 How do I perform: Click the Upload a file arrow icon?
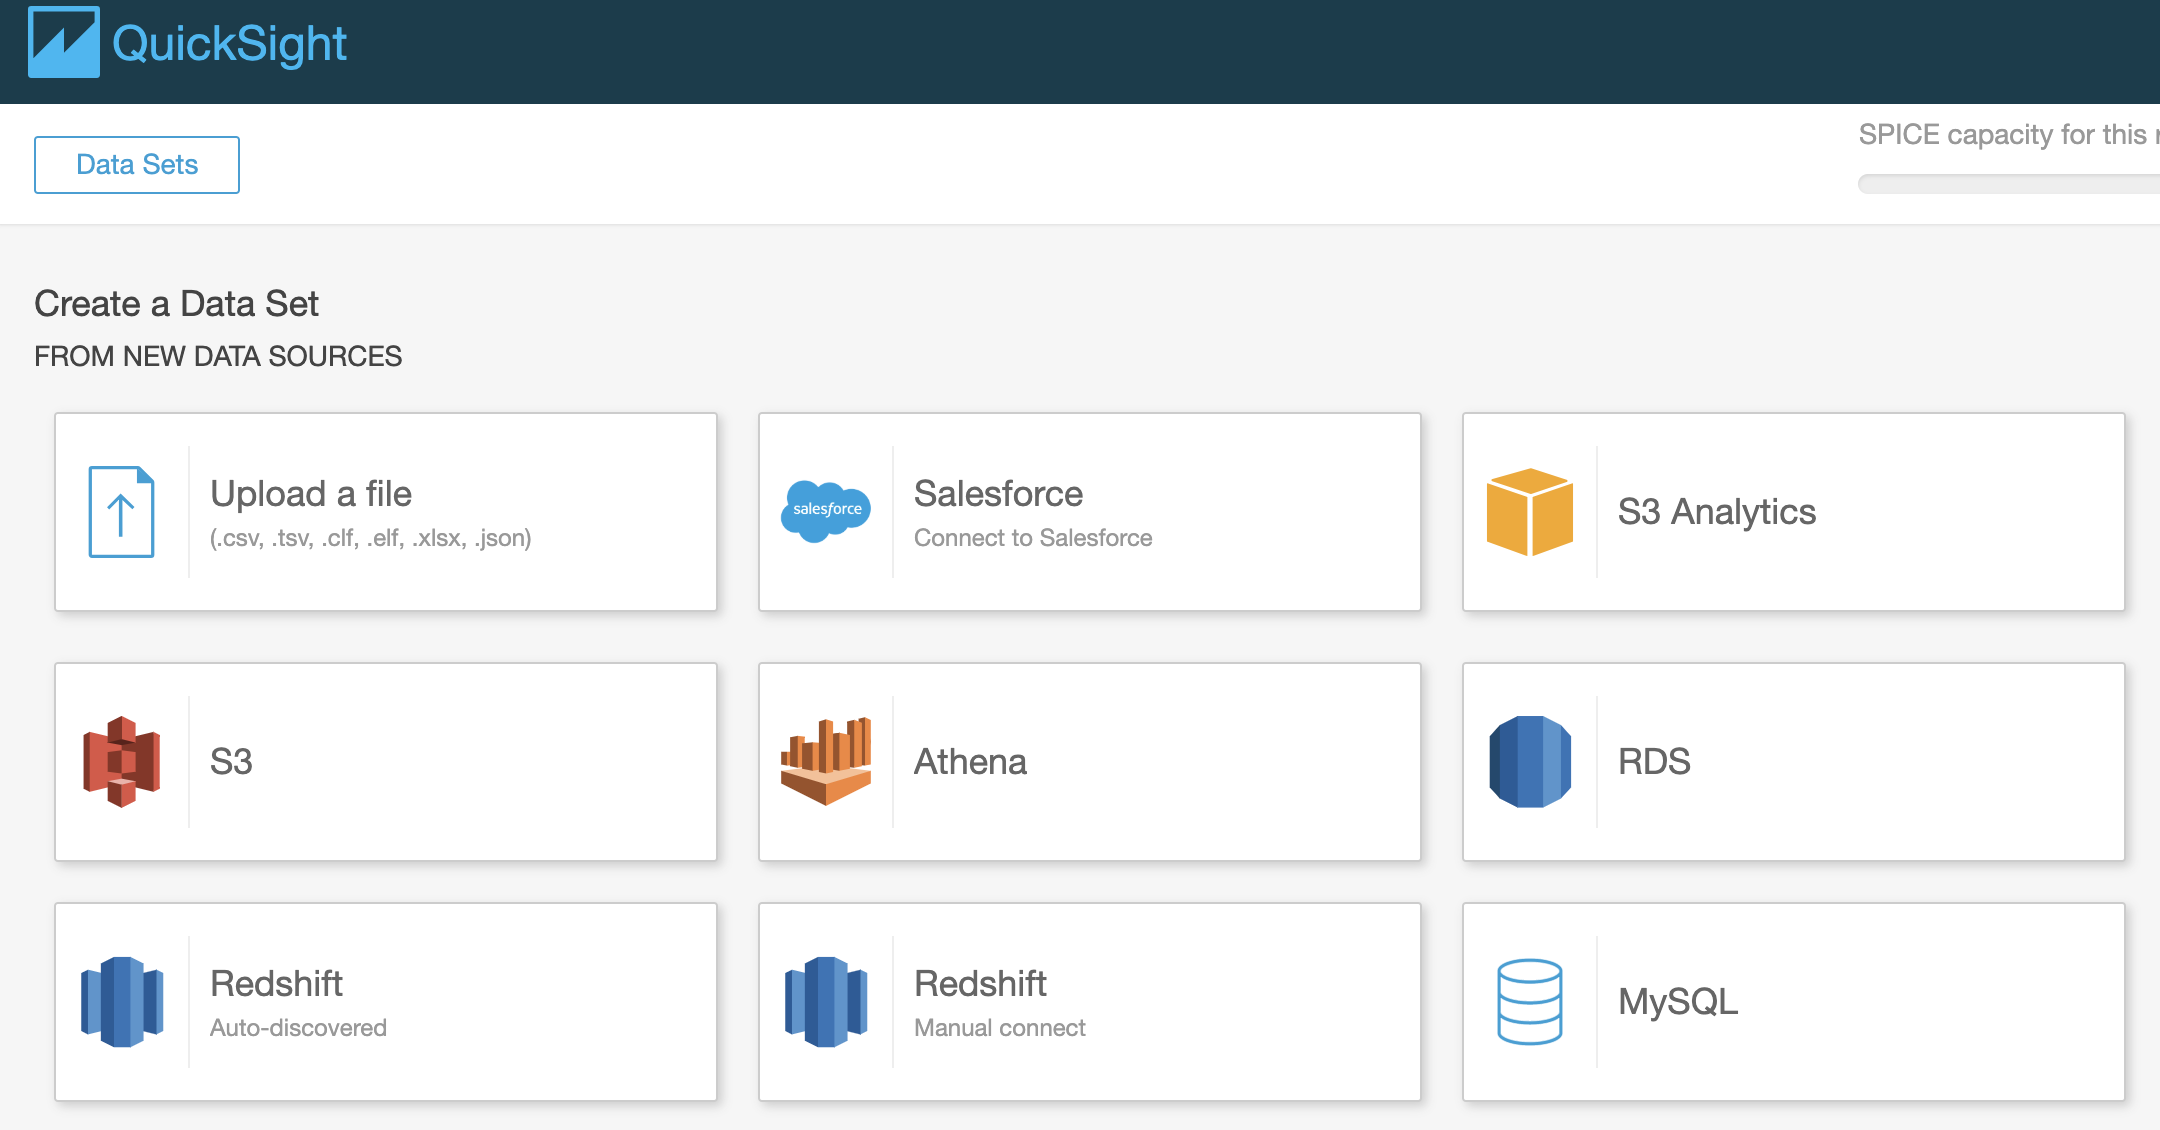click(121, 512)
